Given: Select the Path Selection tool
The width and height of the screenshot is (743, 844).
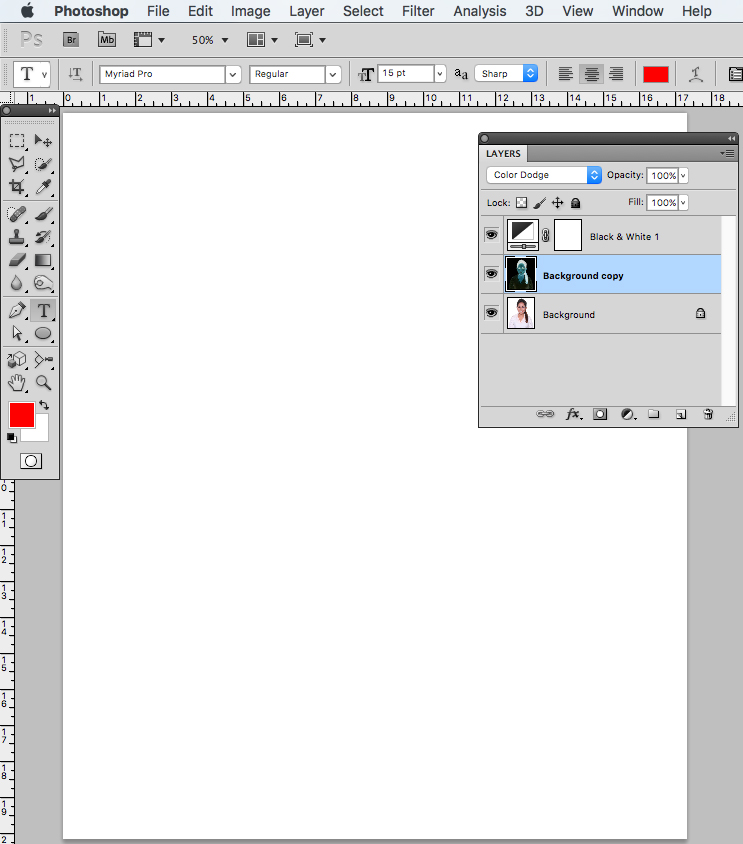Looking at the screenshot, I should (x=17, y=333).
